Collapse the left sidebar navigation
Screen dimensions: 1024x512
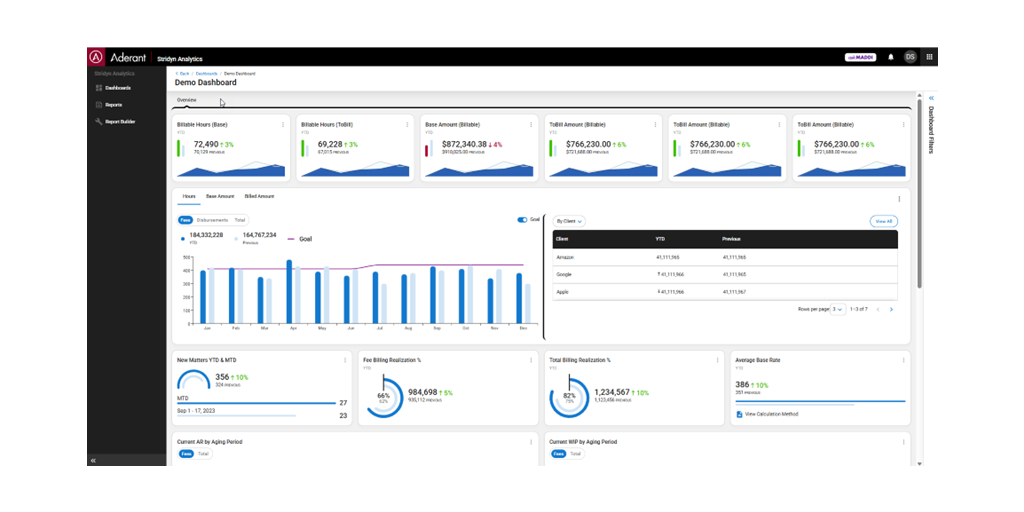[93, 460]
